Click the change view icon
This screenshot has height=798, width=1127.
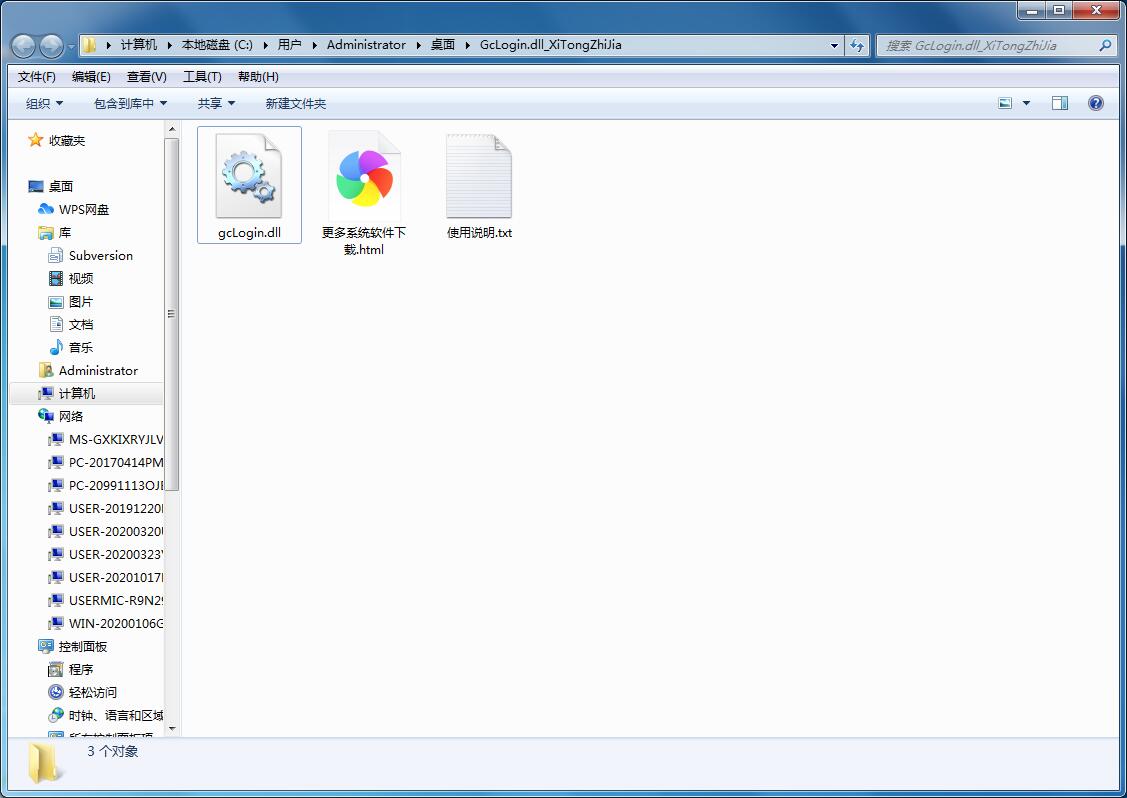click(x=1005, y=104)
